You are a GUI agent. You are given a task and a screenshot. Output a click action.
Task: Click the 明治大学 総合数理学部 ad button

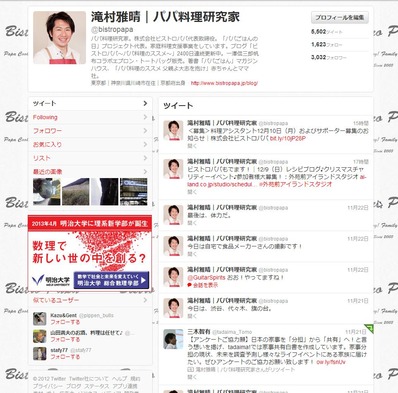click(111, 280)
